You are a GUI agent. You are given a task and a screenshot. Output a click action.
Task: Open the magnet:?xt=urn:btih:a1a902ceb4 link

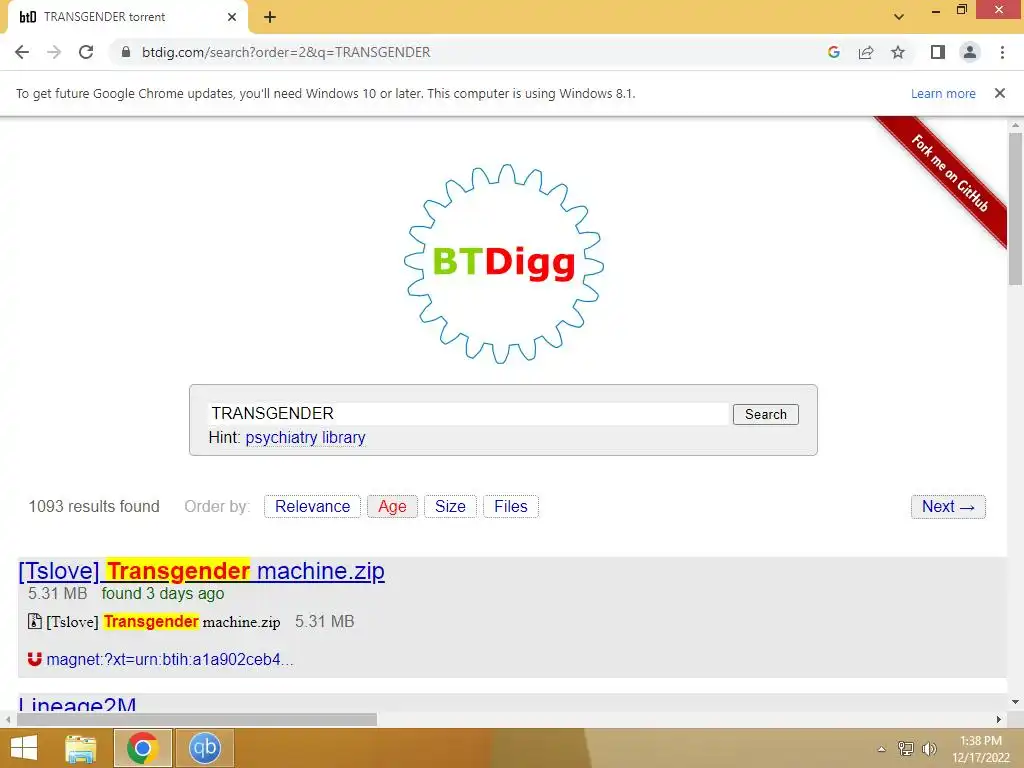pos(170,660)
